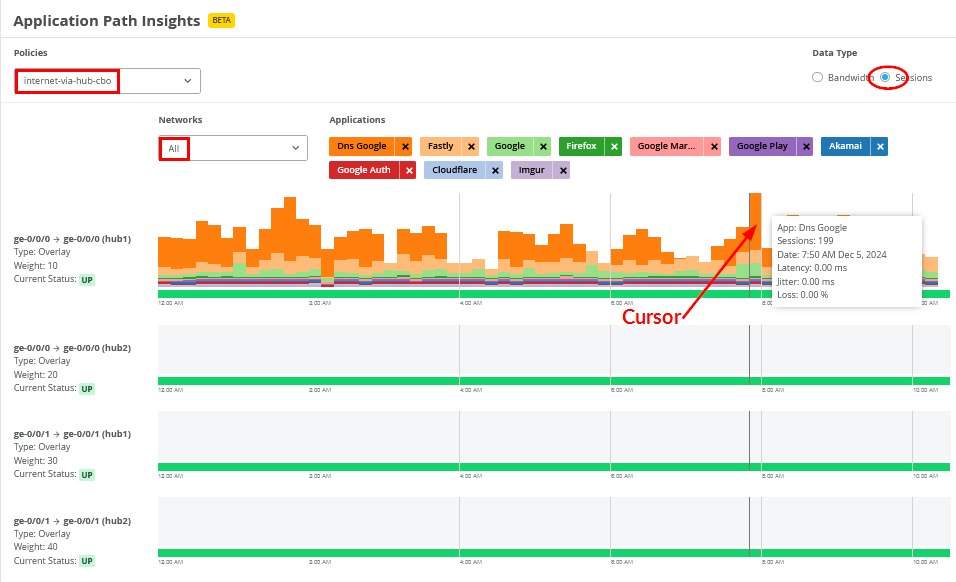Remove the Fastly application tag
Image resolution: width=956 pixels, height=582 pixels.
(x=471, y=146)
